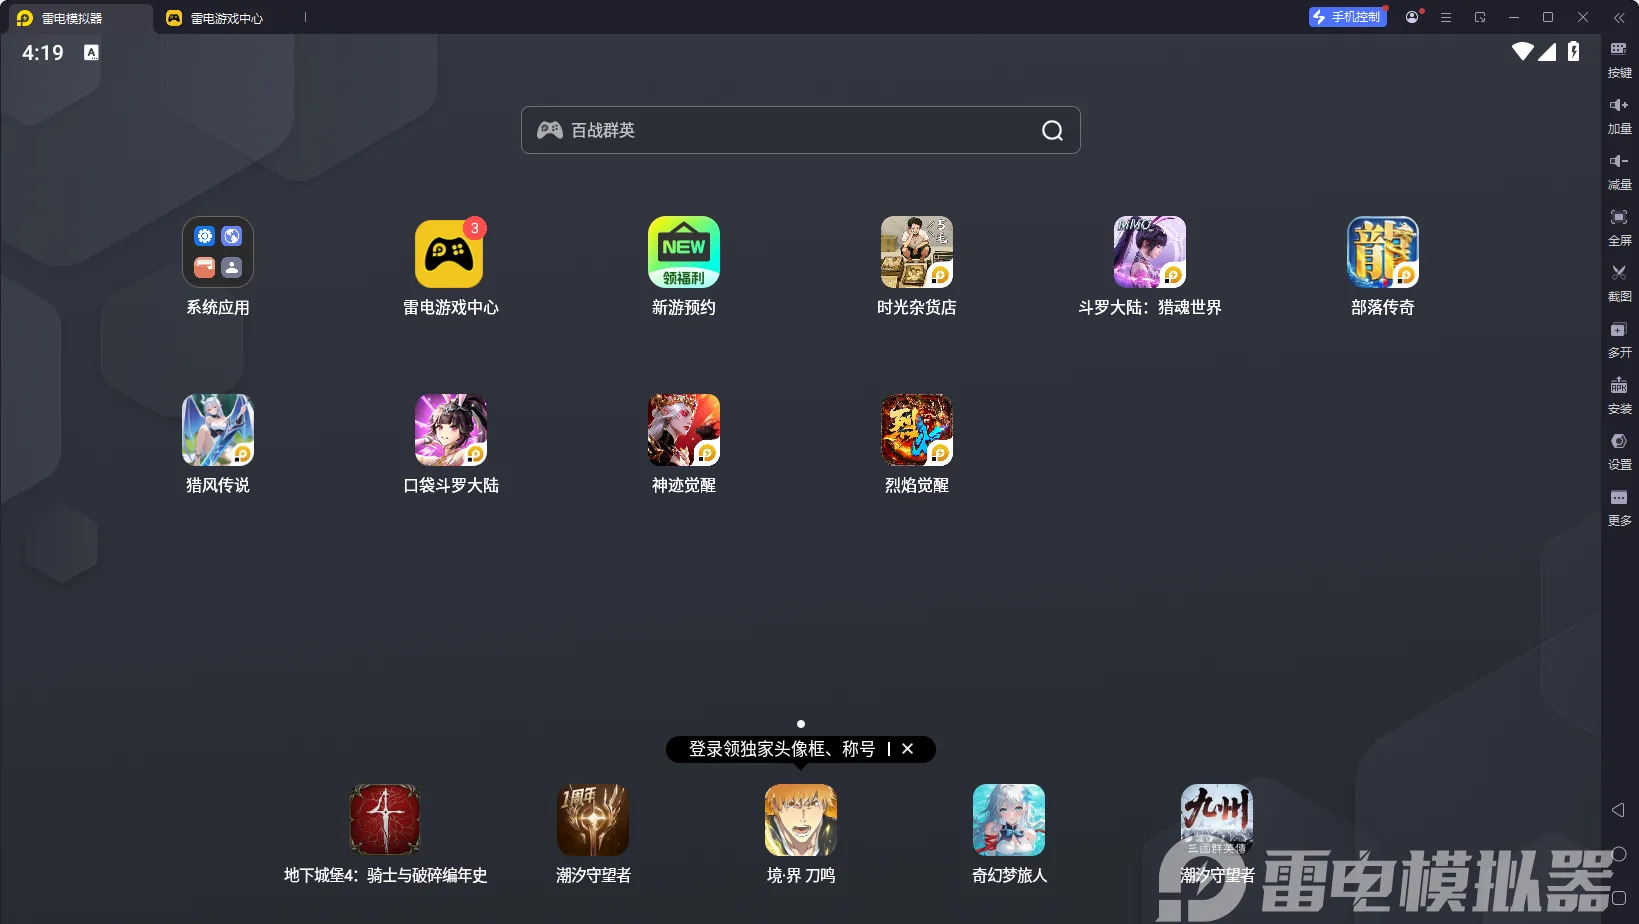1639x924 pixels.
Task: Increase volume with the 加量 button
Action: tap(1619, 115)
